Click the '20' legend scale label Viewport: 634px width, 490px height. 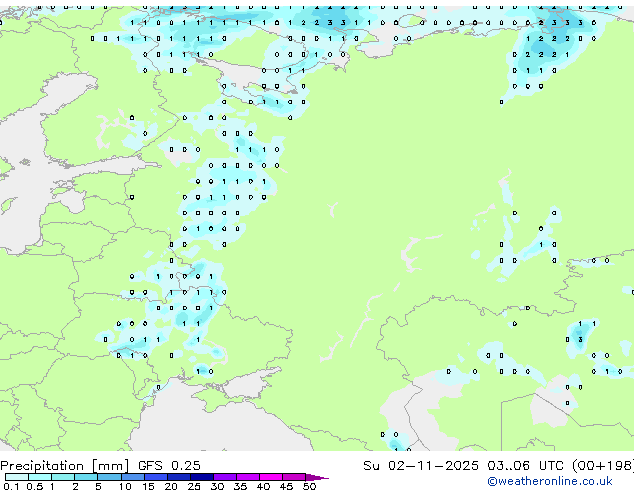171,486
